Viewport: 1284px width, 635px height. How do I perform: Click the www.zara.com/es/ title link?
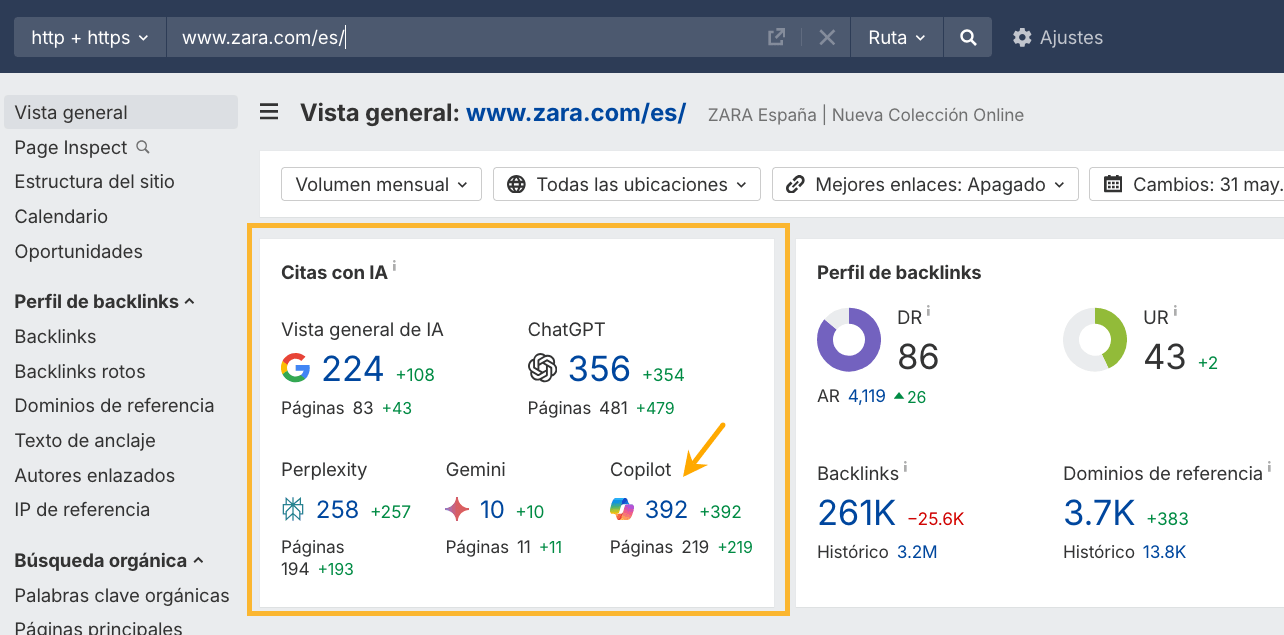pos(576,112)
